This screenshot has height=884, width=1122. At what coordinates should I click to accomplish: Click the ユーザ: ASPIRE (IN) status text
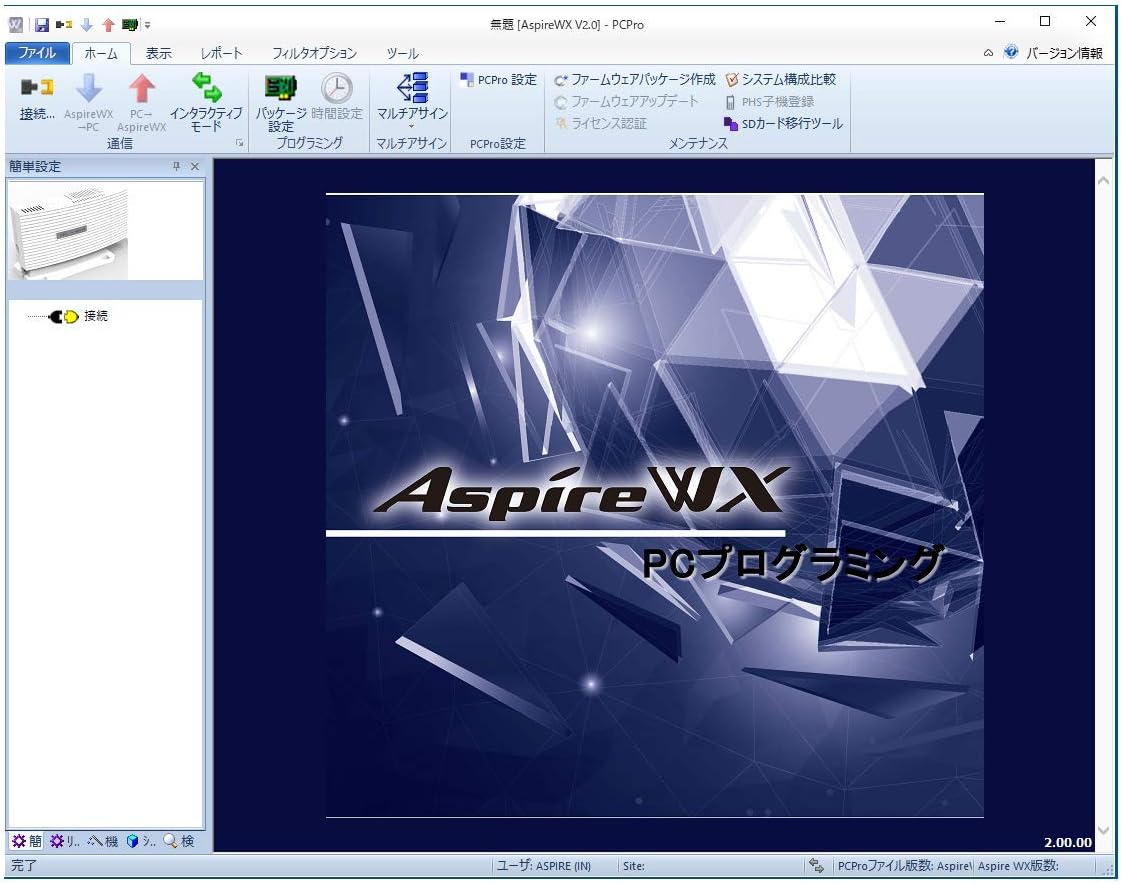[544, 865]
